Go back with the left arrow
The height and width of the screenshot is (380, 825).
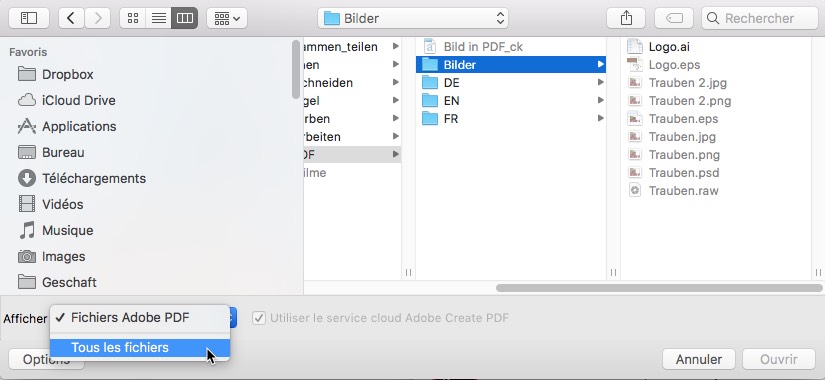[71, 18]
